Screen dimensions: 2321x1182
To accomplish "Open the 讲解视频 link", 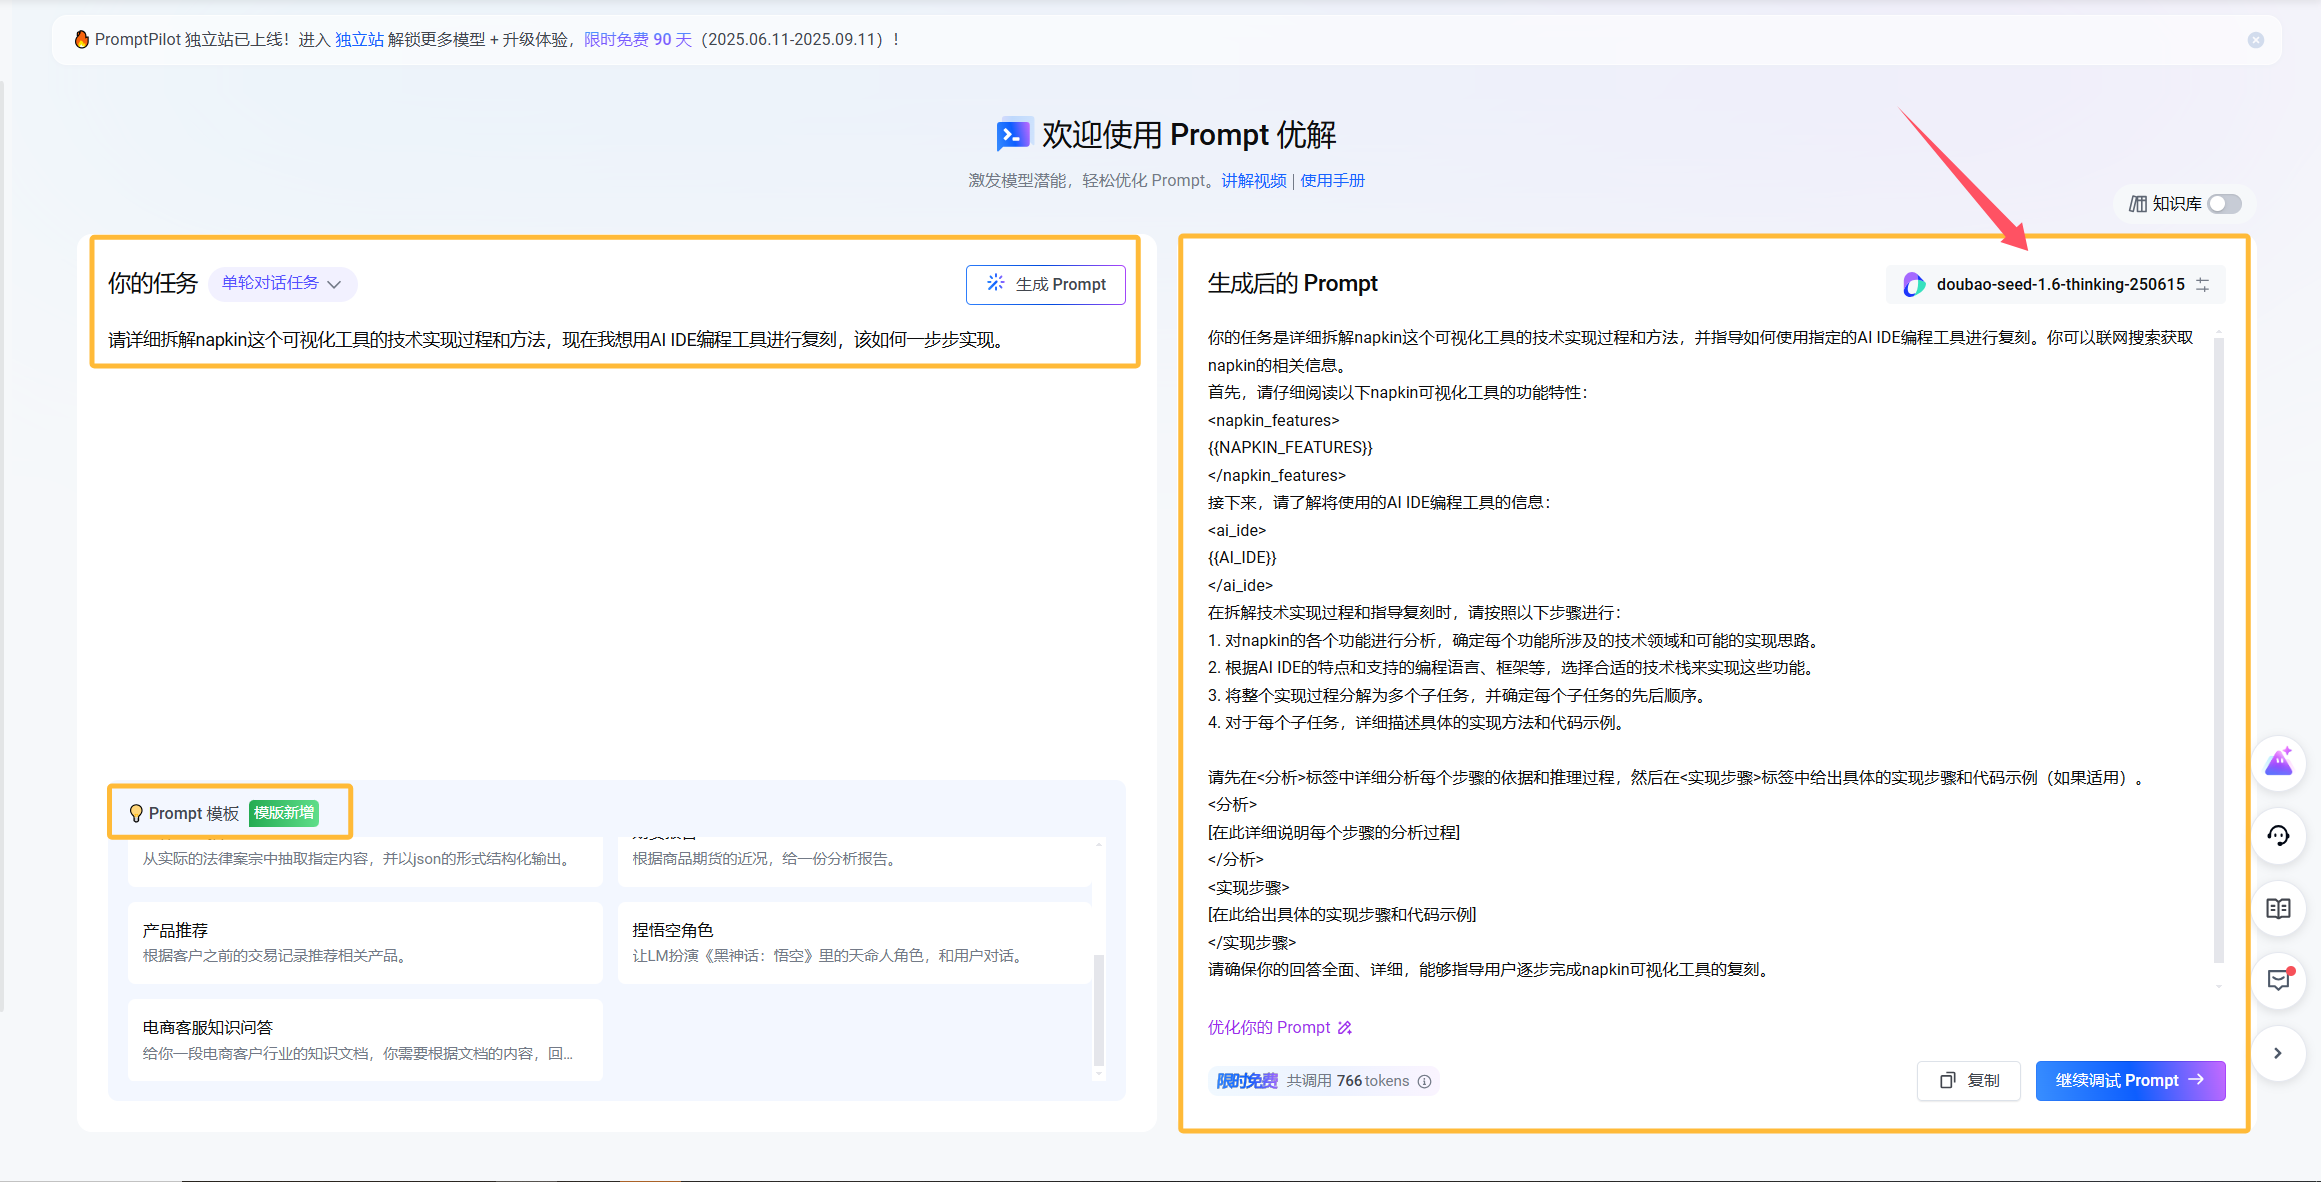I will coord(1253,181).
